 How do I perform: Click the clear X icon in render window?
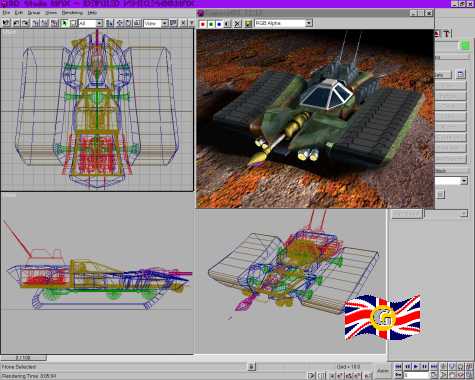[237, 23]
